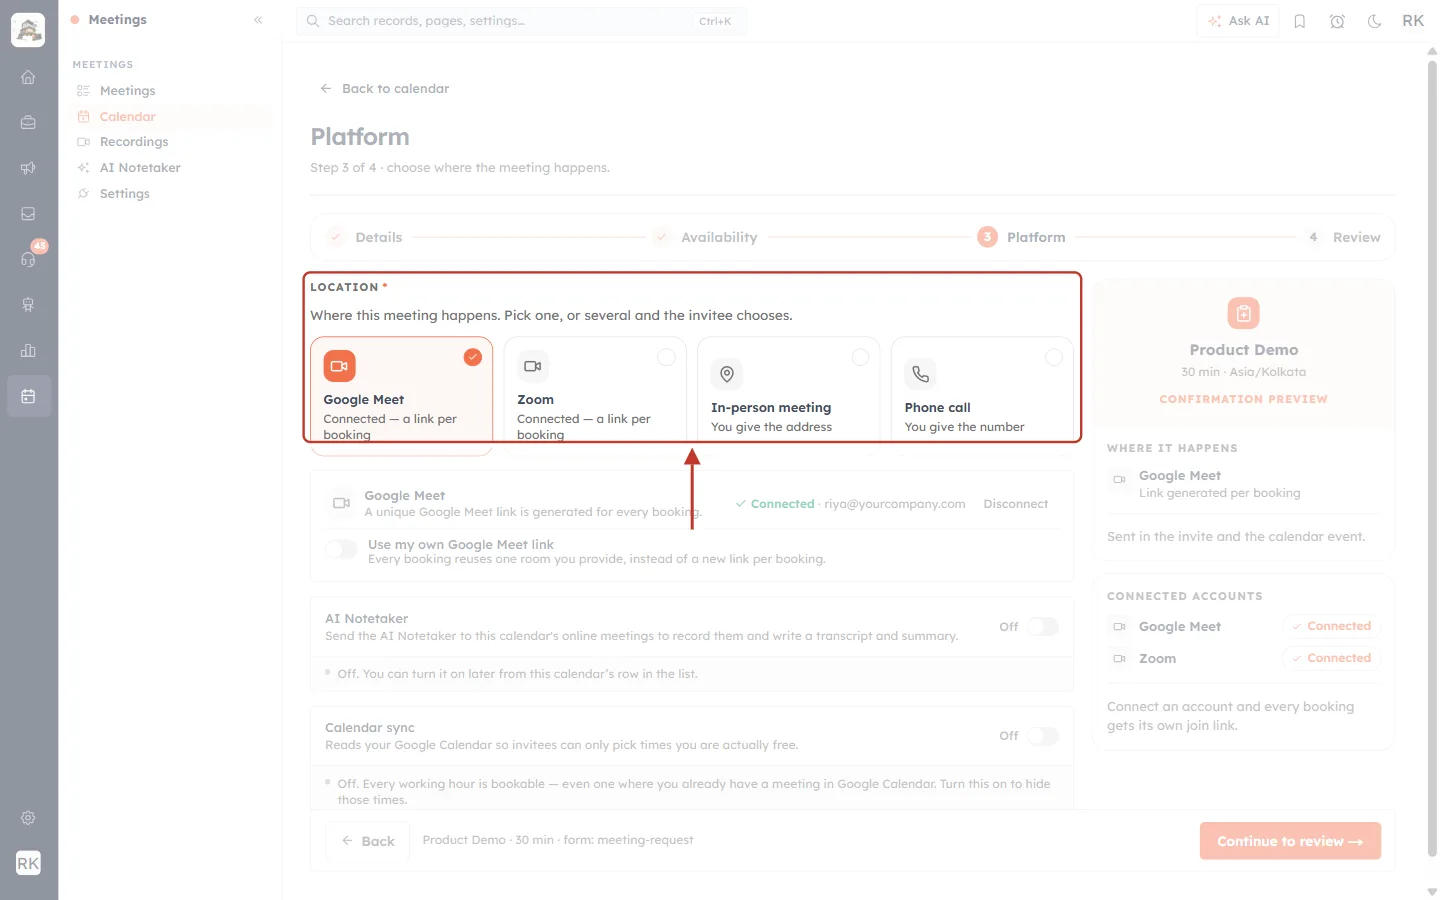Select the Zoom location card
This screenshot has width=1440, height=900.
[595, 396]
